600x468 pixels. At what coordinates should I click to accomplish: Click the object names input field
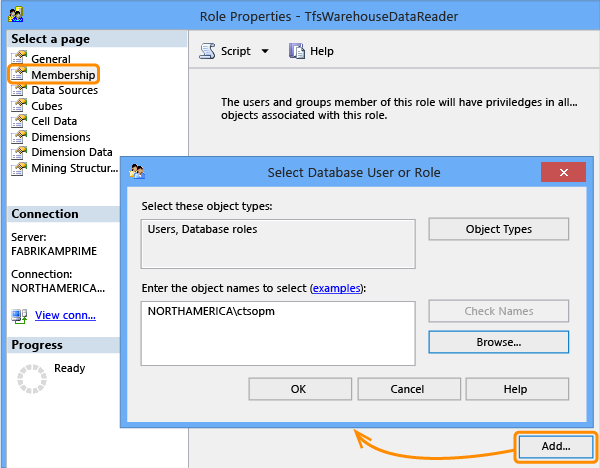coord(278,333)
